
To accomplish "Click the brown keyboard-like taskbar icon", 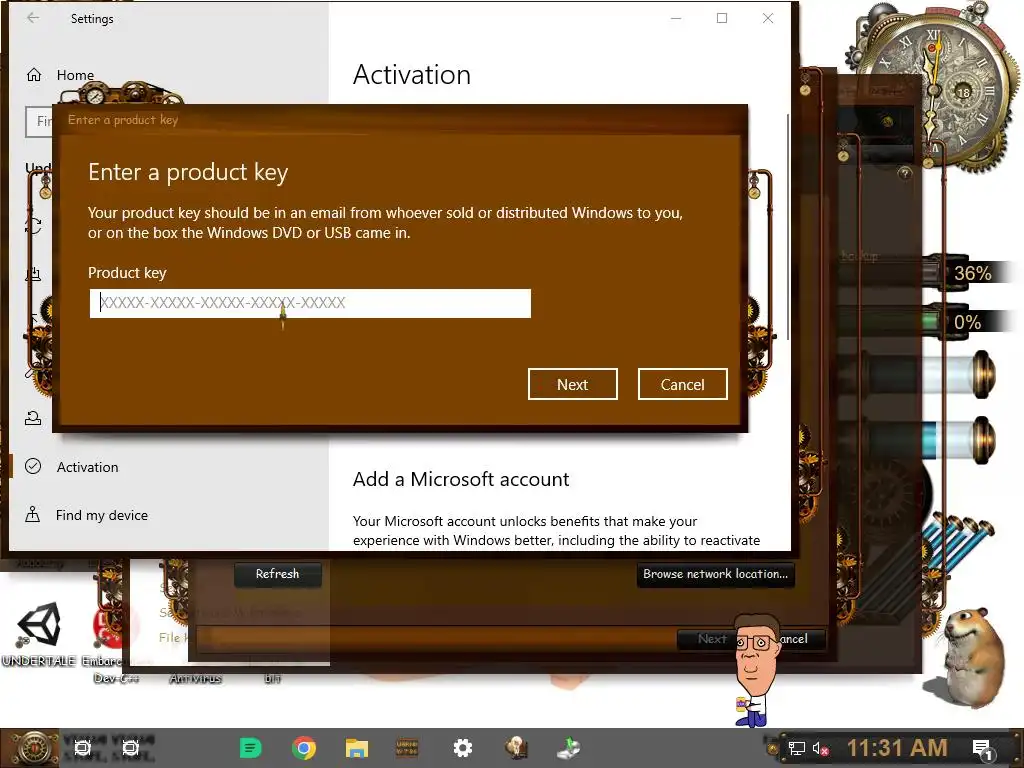I will tap(407, 748).
